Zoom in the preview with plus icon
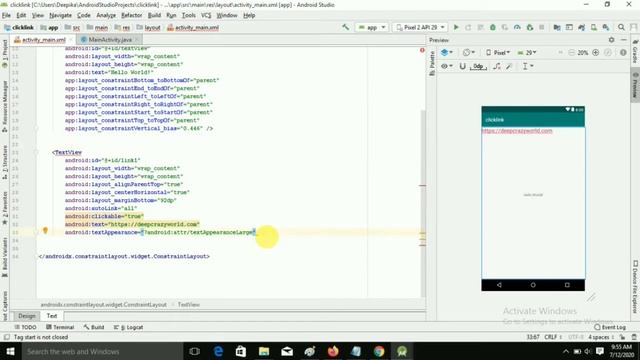This screenshot has height=360, width=640. (x=596, y=53)
